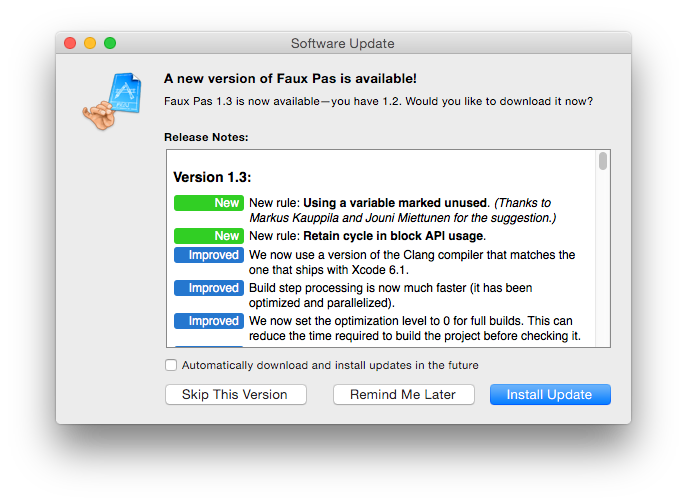Click text "one that ships with Xcode 6.1."

click(x=329, y=270)
